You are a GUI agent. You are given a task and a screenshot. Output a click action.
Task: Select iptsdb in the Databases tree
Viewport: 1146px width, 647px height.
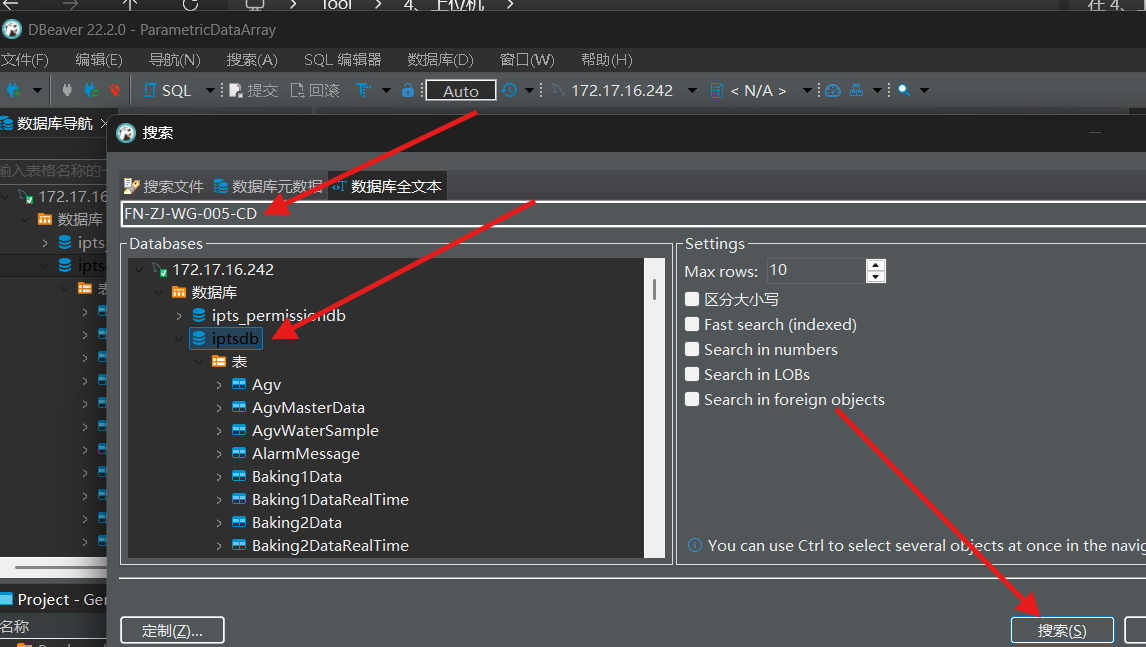(226, 338)
